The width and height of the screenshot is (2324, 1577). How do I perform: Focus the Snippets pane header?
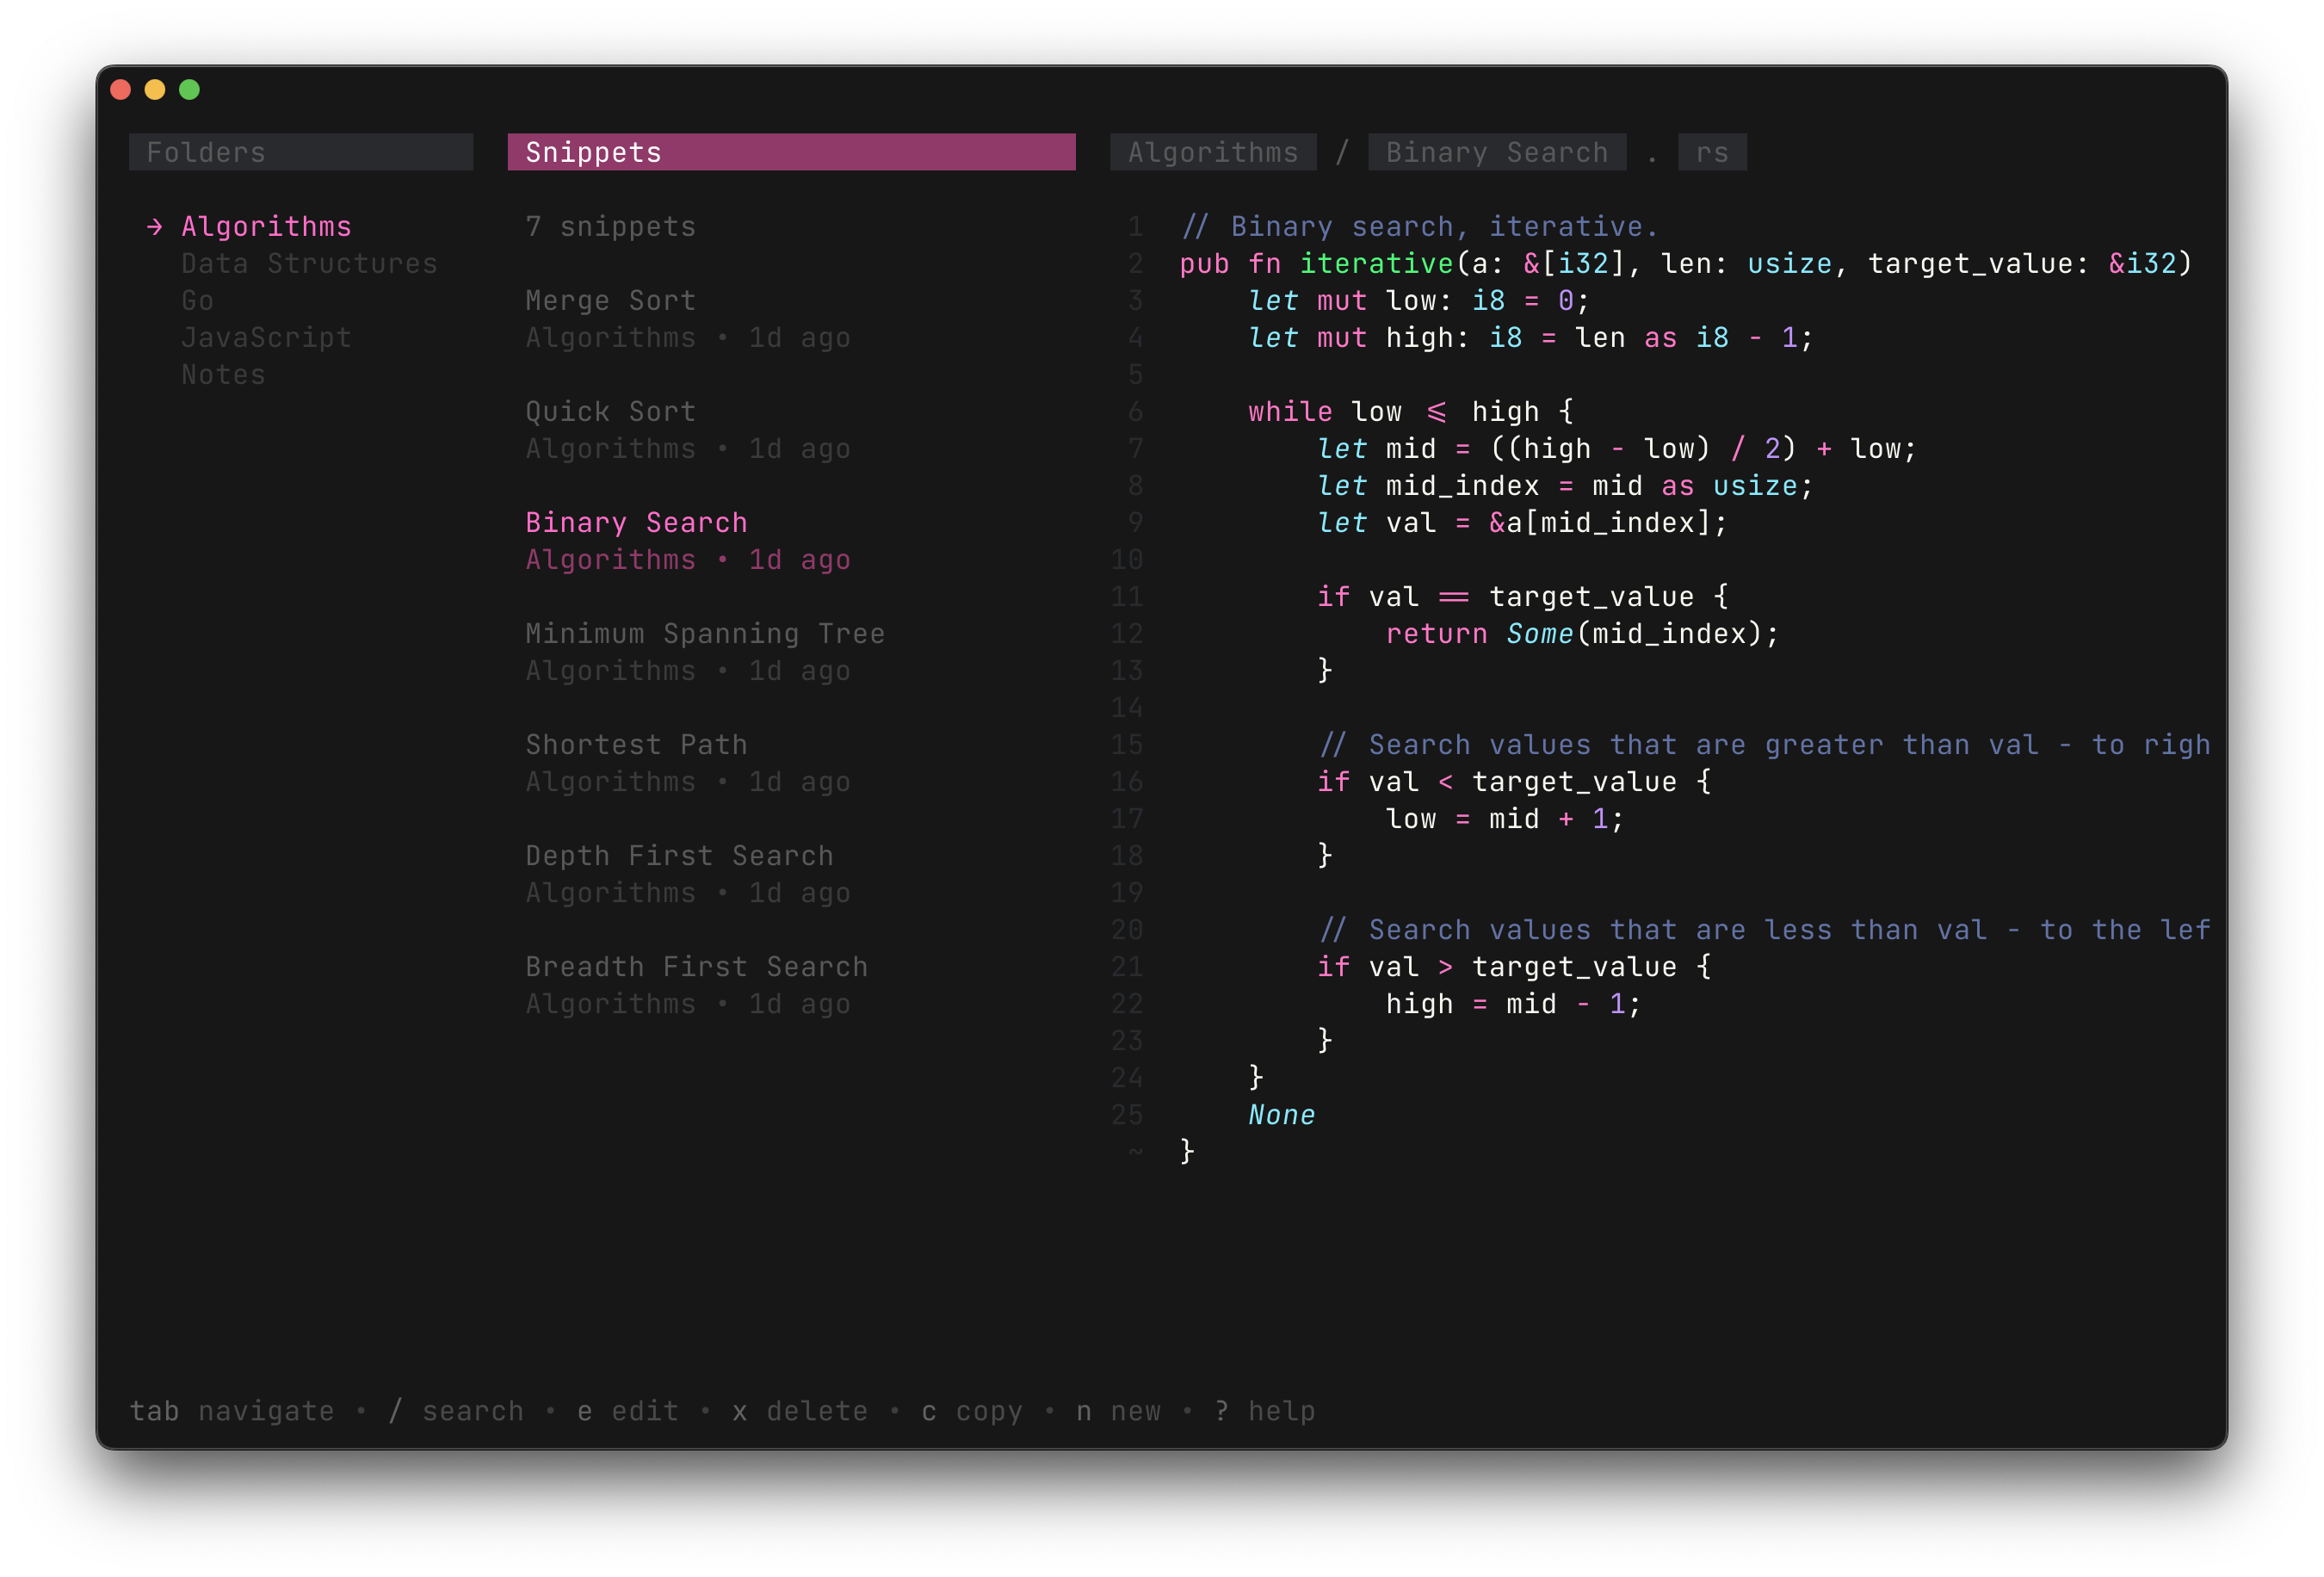(790, 152)
